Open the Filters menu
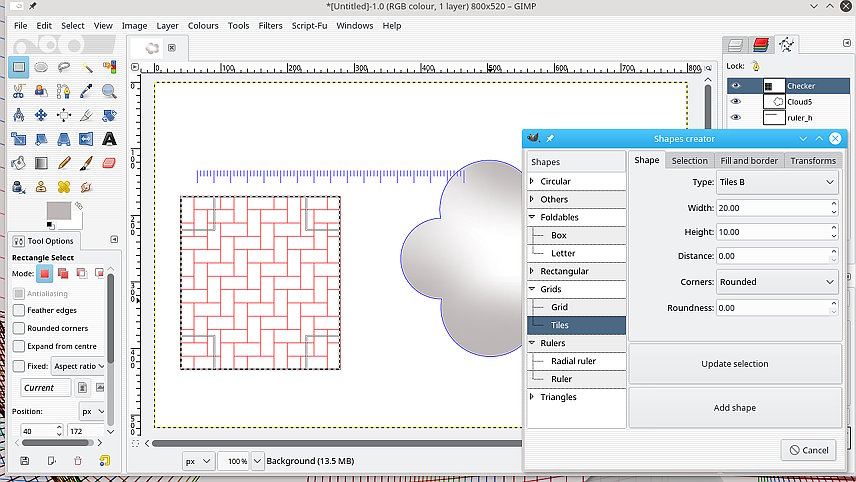 point(270,25)
